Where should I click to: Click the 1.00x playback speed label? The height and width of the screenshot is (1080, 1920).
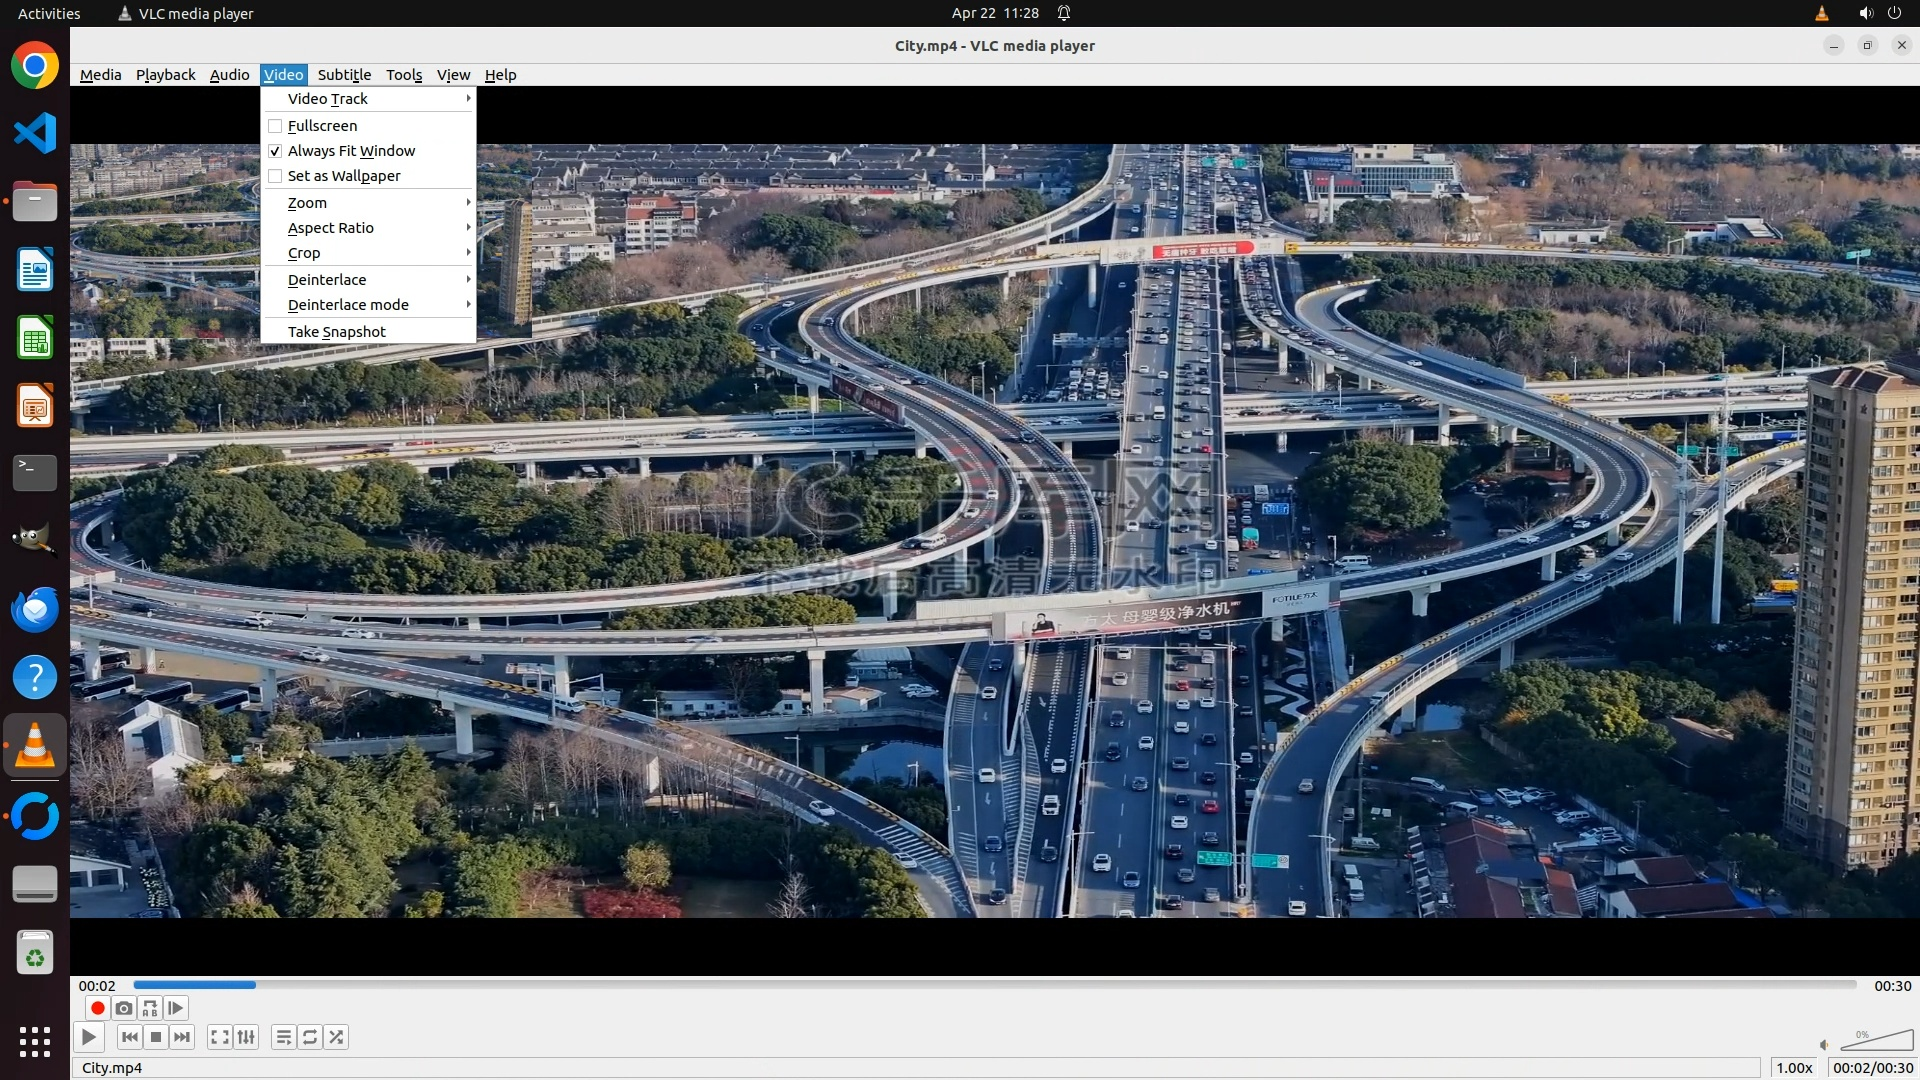[1794, 1068]
